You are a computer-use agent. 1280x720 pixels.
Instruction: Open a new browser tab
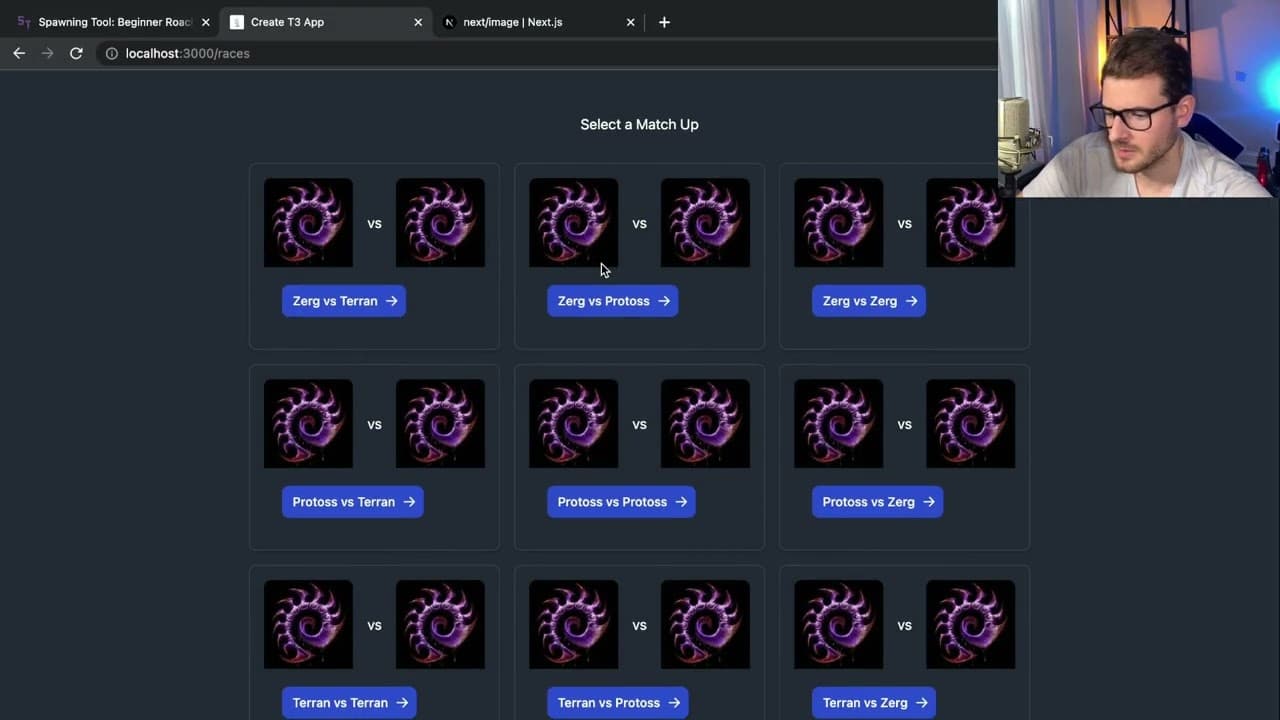(x=664, y=22)
